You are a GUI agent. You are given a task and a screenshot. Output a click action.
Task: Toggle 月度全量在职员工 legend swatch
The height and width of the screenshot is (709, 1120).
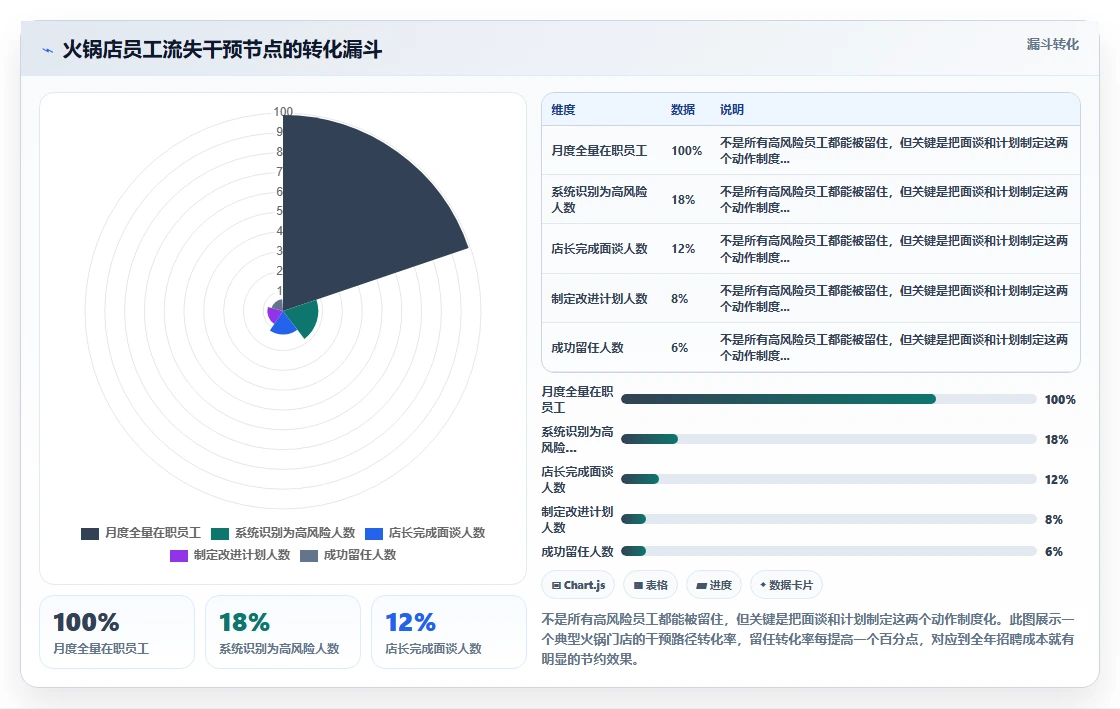click(89, 533)
